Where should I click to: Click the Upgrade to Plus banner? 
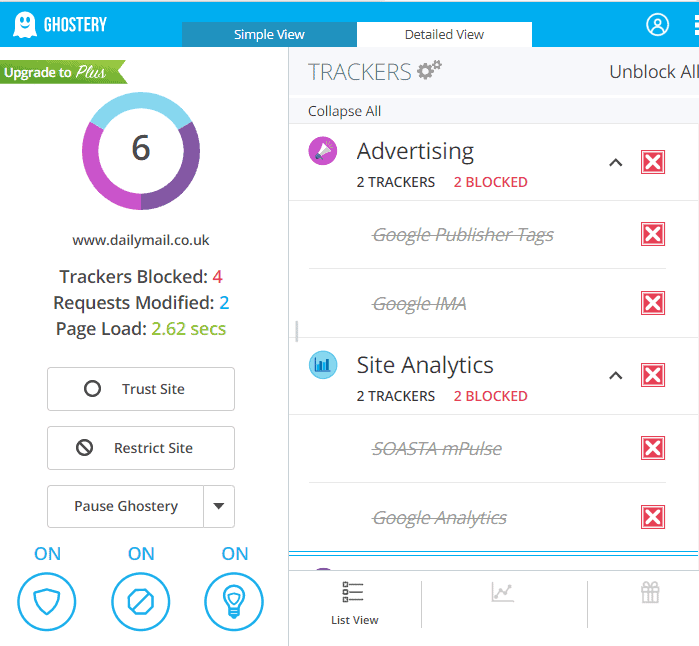(x=63, y=72)
